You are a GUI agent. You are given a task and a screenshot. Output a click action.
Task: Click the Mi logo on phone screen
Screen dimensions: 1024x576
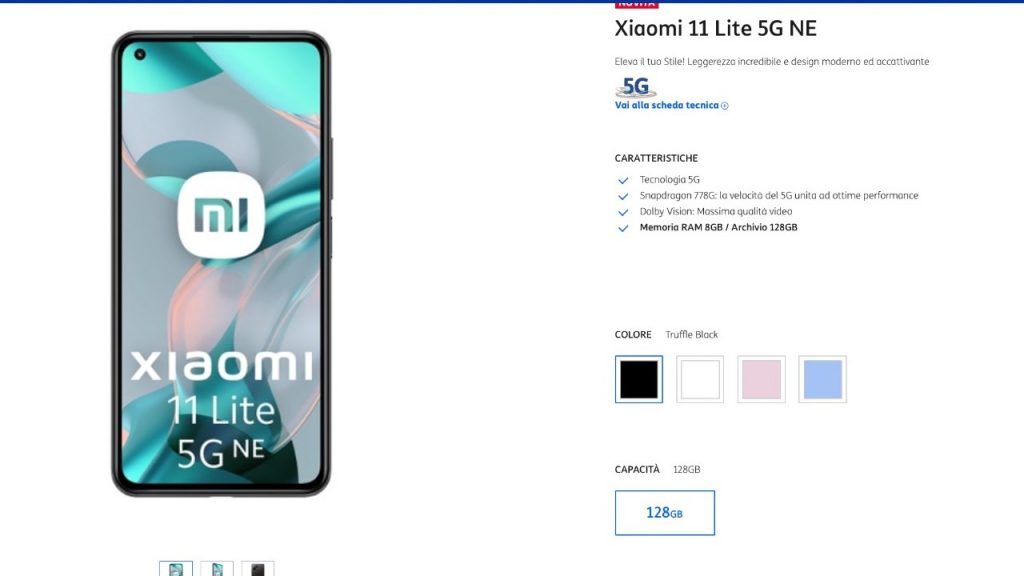coord(221,215)
